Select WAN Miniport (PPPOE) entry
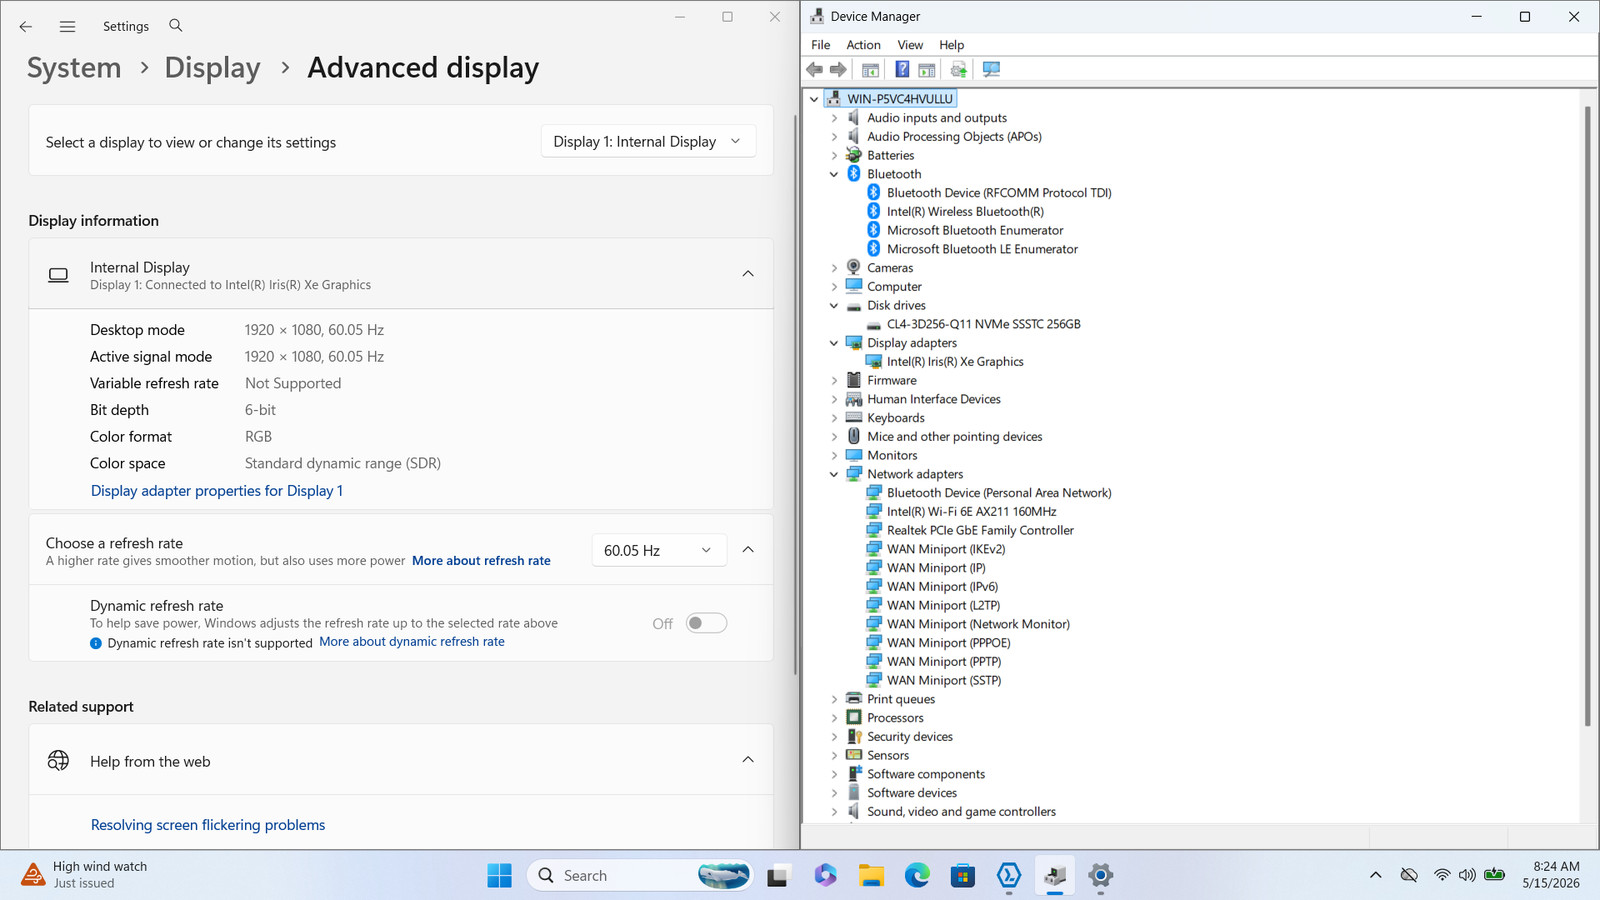Screen dimensions: 1600x900 tap(948, 642)
